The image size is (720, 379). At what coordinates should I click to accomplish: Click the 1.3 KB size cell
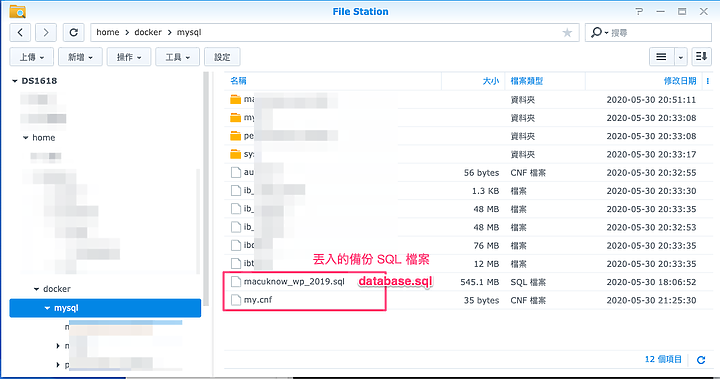point(485,191)
